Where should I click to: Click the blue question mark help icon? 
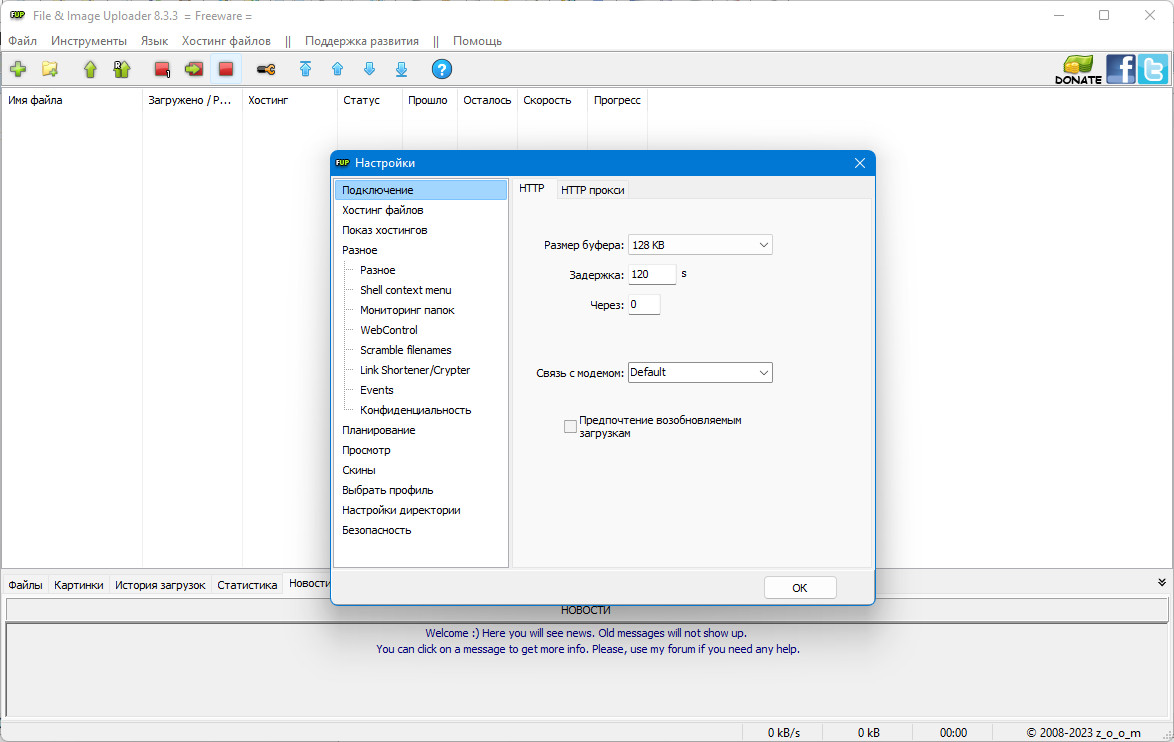[442, 70]
